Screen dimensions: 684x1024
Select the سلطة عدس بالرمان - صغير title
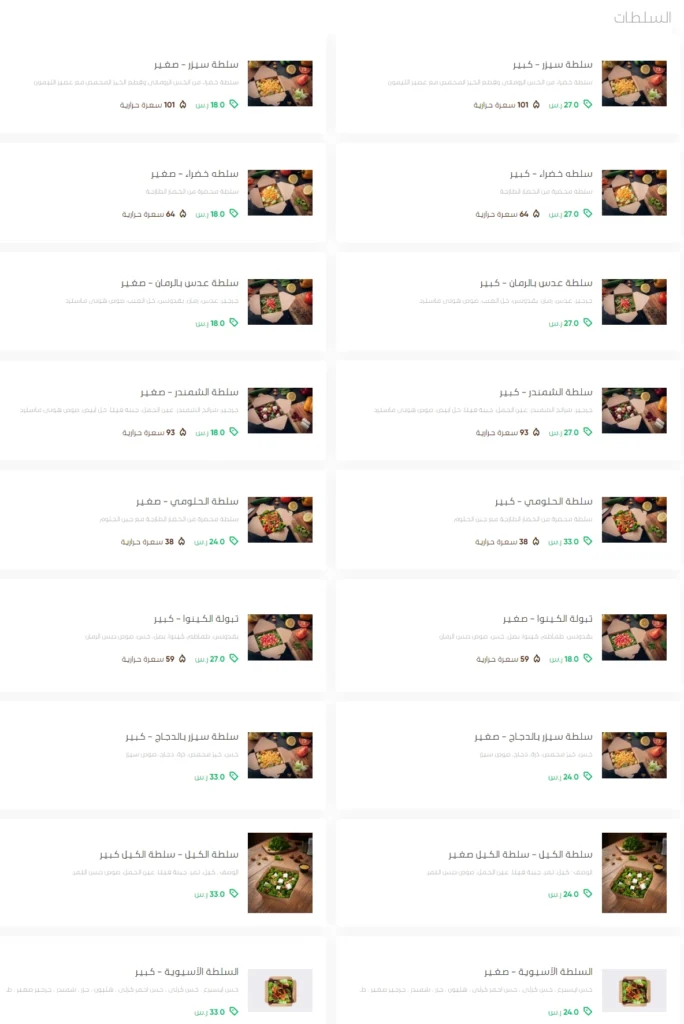point(180,283)
